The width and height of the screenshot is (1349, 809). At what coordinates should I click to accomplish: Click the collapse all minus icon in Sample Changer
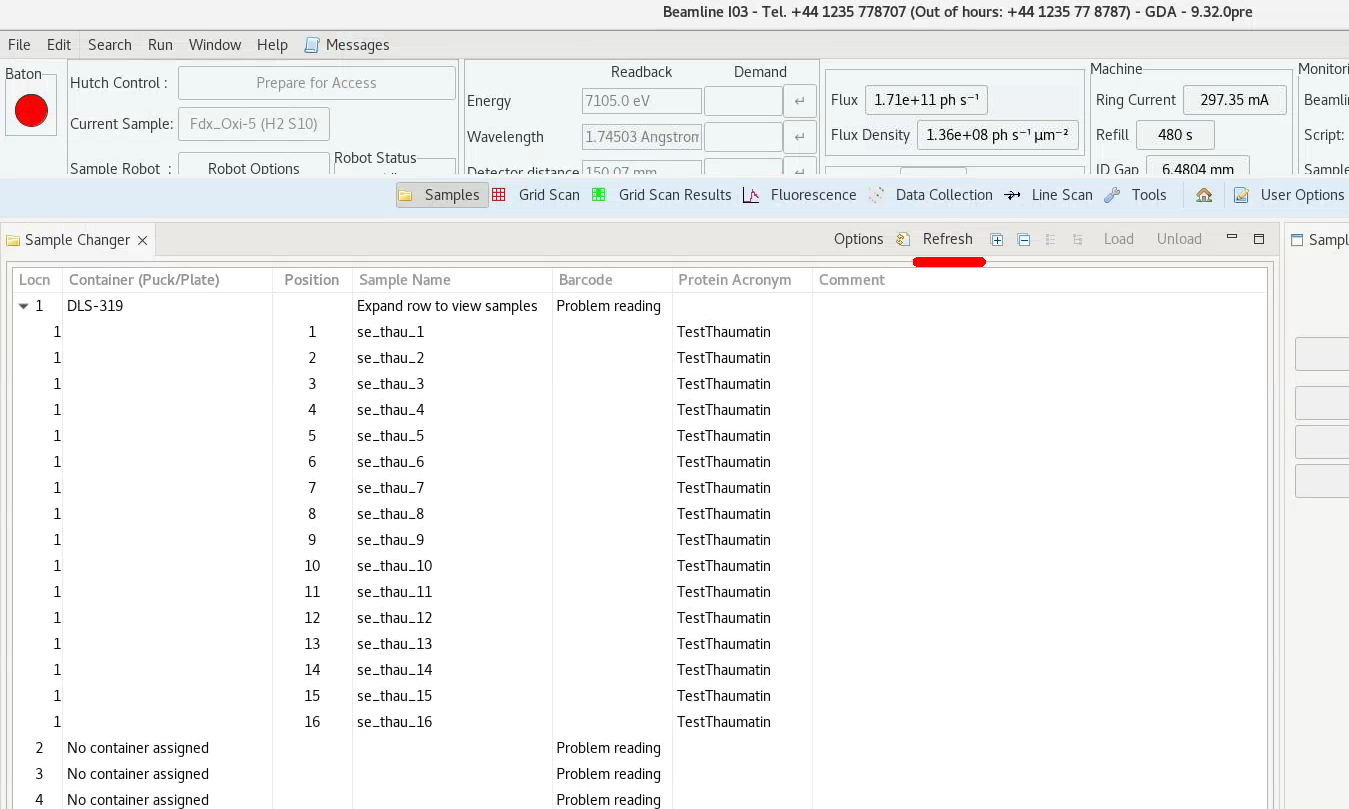click(1024, 239)
